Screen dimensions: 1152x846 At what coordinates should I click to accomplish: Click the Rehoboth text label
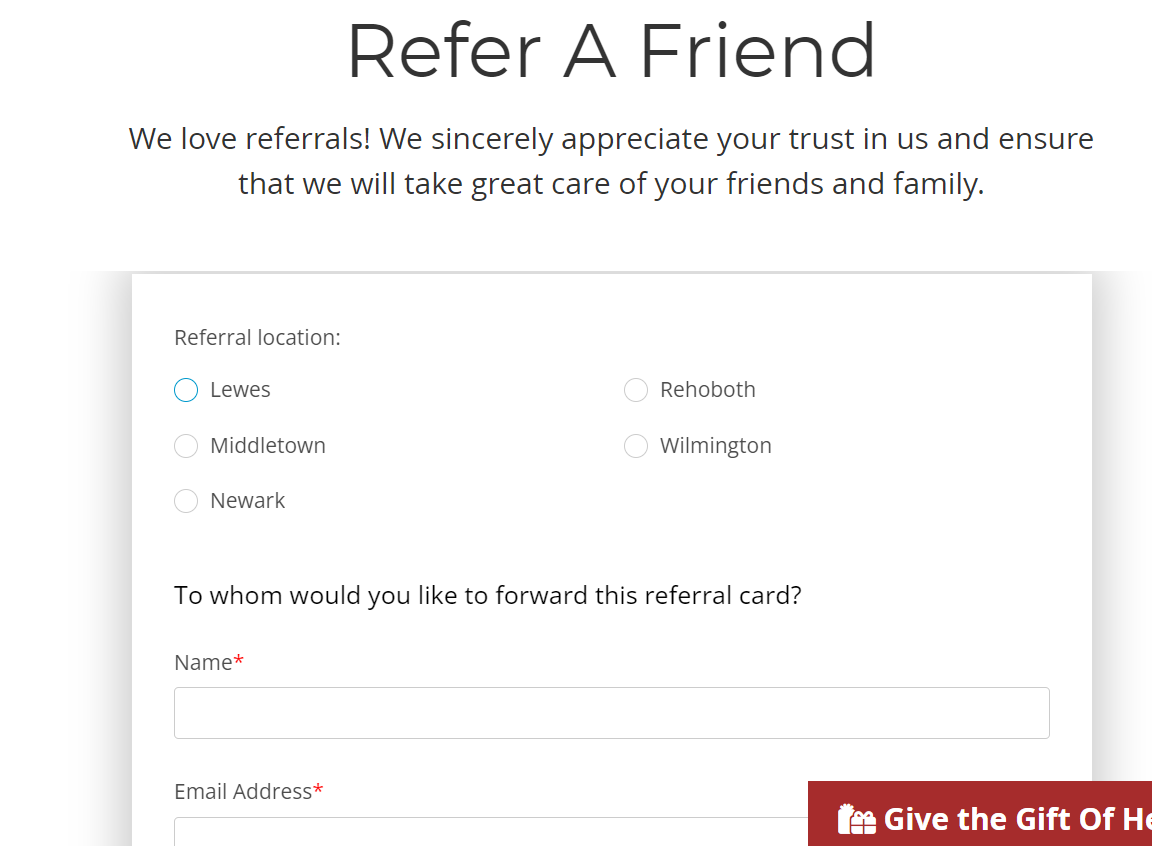708,390
